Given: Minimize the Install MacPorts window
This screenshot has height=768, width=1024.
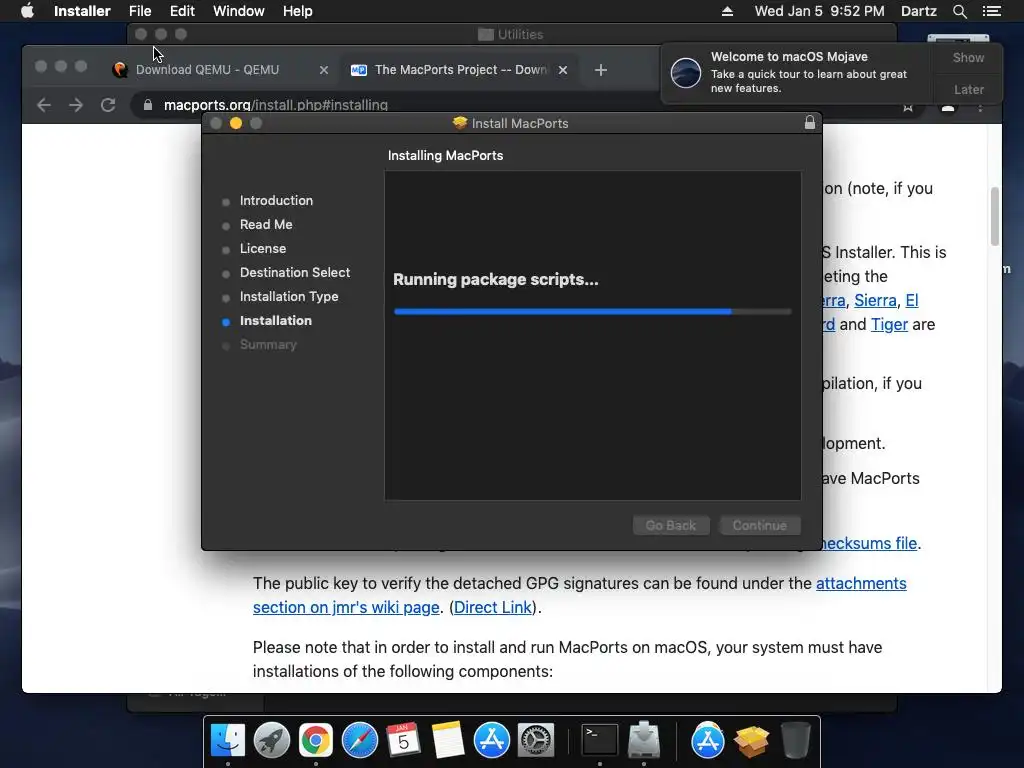Looking at the screenshot, I should (x=236, y=123).
